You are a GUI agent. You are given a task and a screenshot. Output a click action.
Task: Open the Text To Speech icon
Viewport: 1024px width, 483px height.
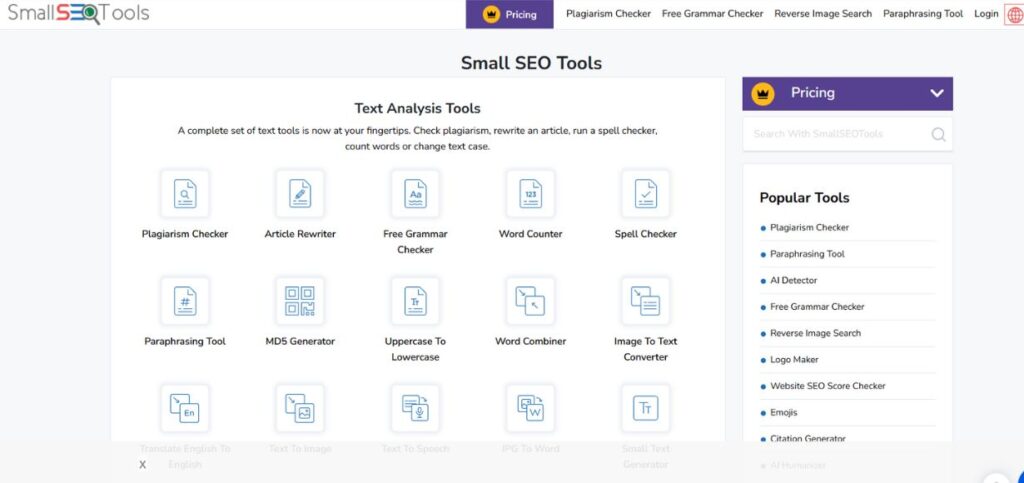tap(415, 409)
